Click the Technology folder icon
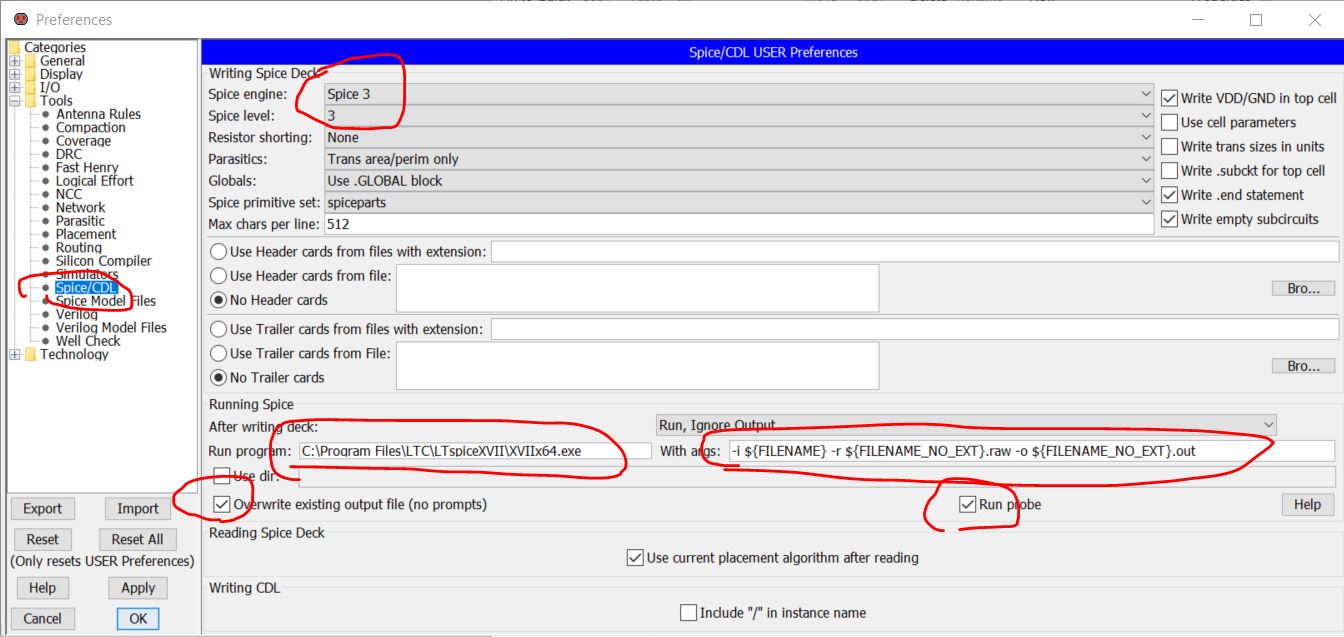The width and height of the screenshot is (1344, 637). (x=30, y=354)
